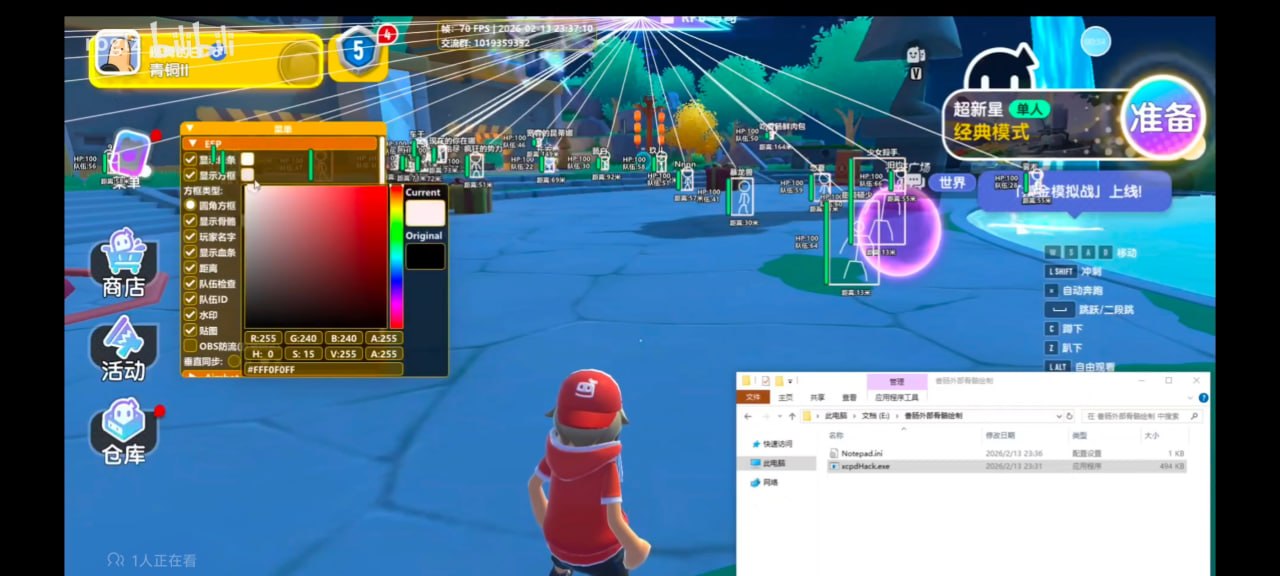Open the 查看 ribbon tab
Viewport: 1280px width, 576px height.
[849, 397]
